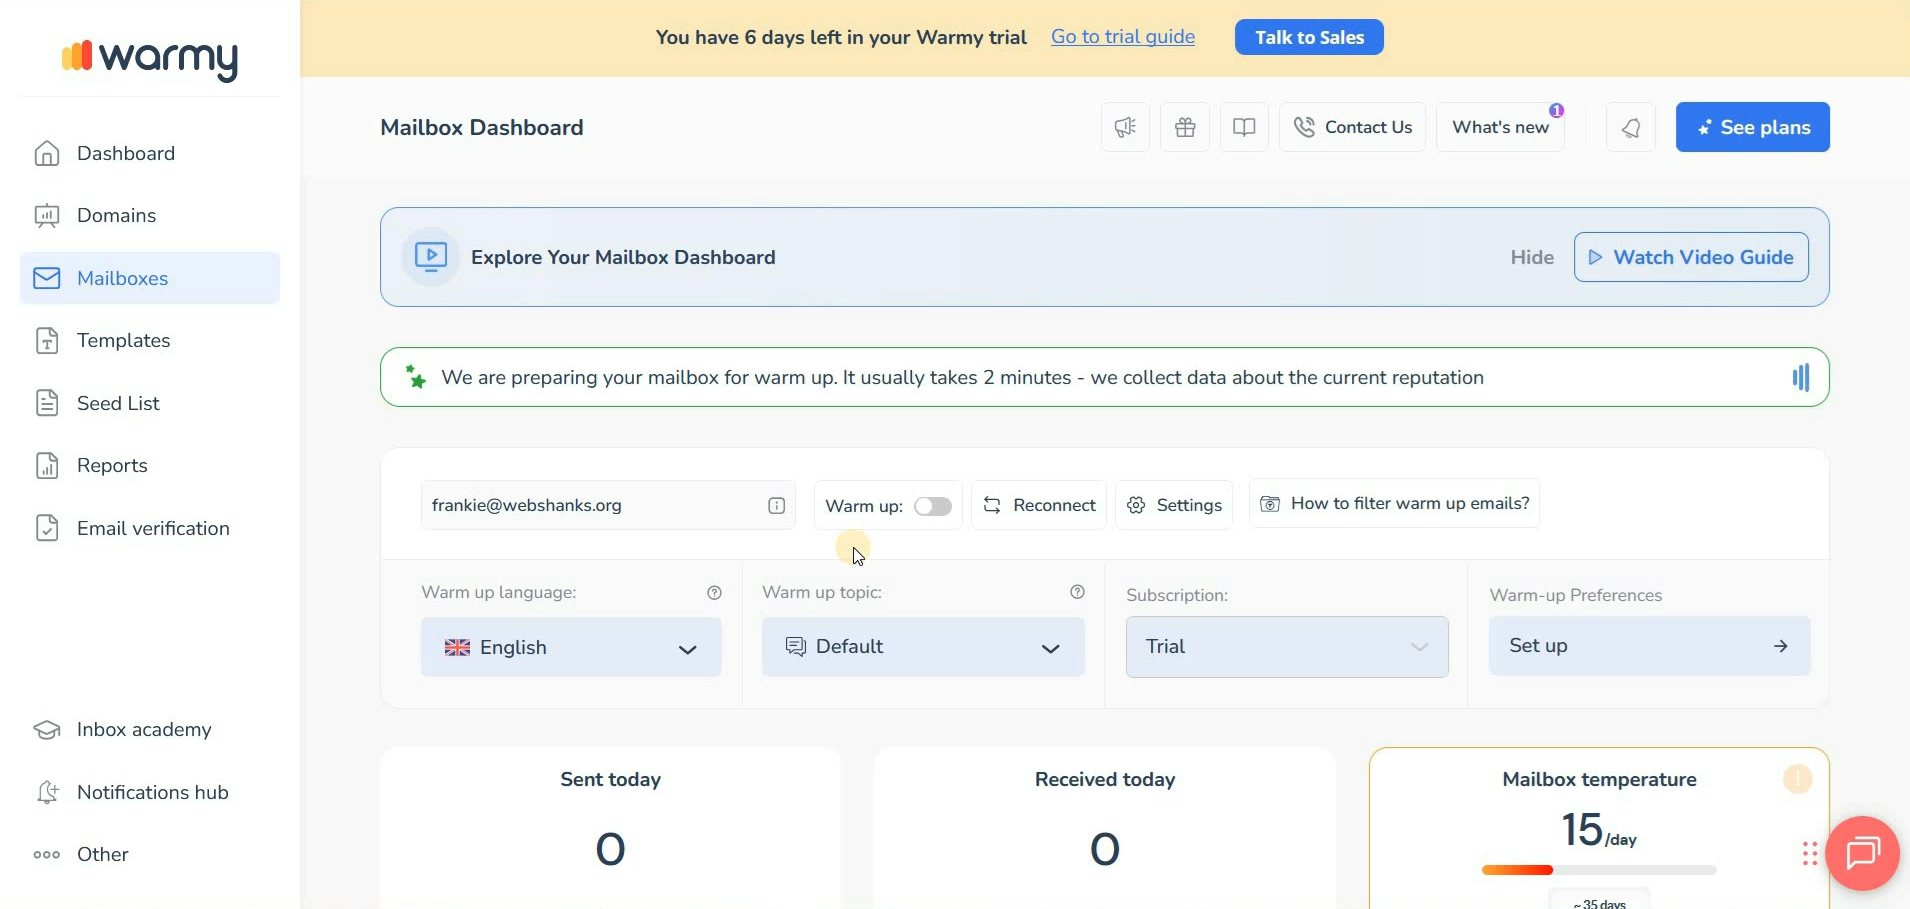This screenshot has width=1910, height=909.
Task: Click the Templates document icon
Action: pyautogui.click(x=47, y=340)
